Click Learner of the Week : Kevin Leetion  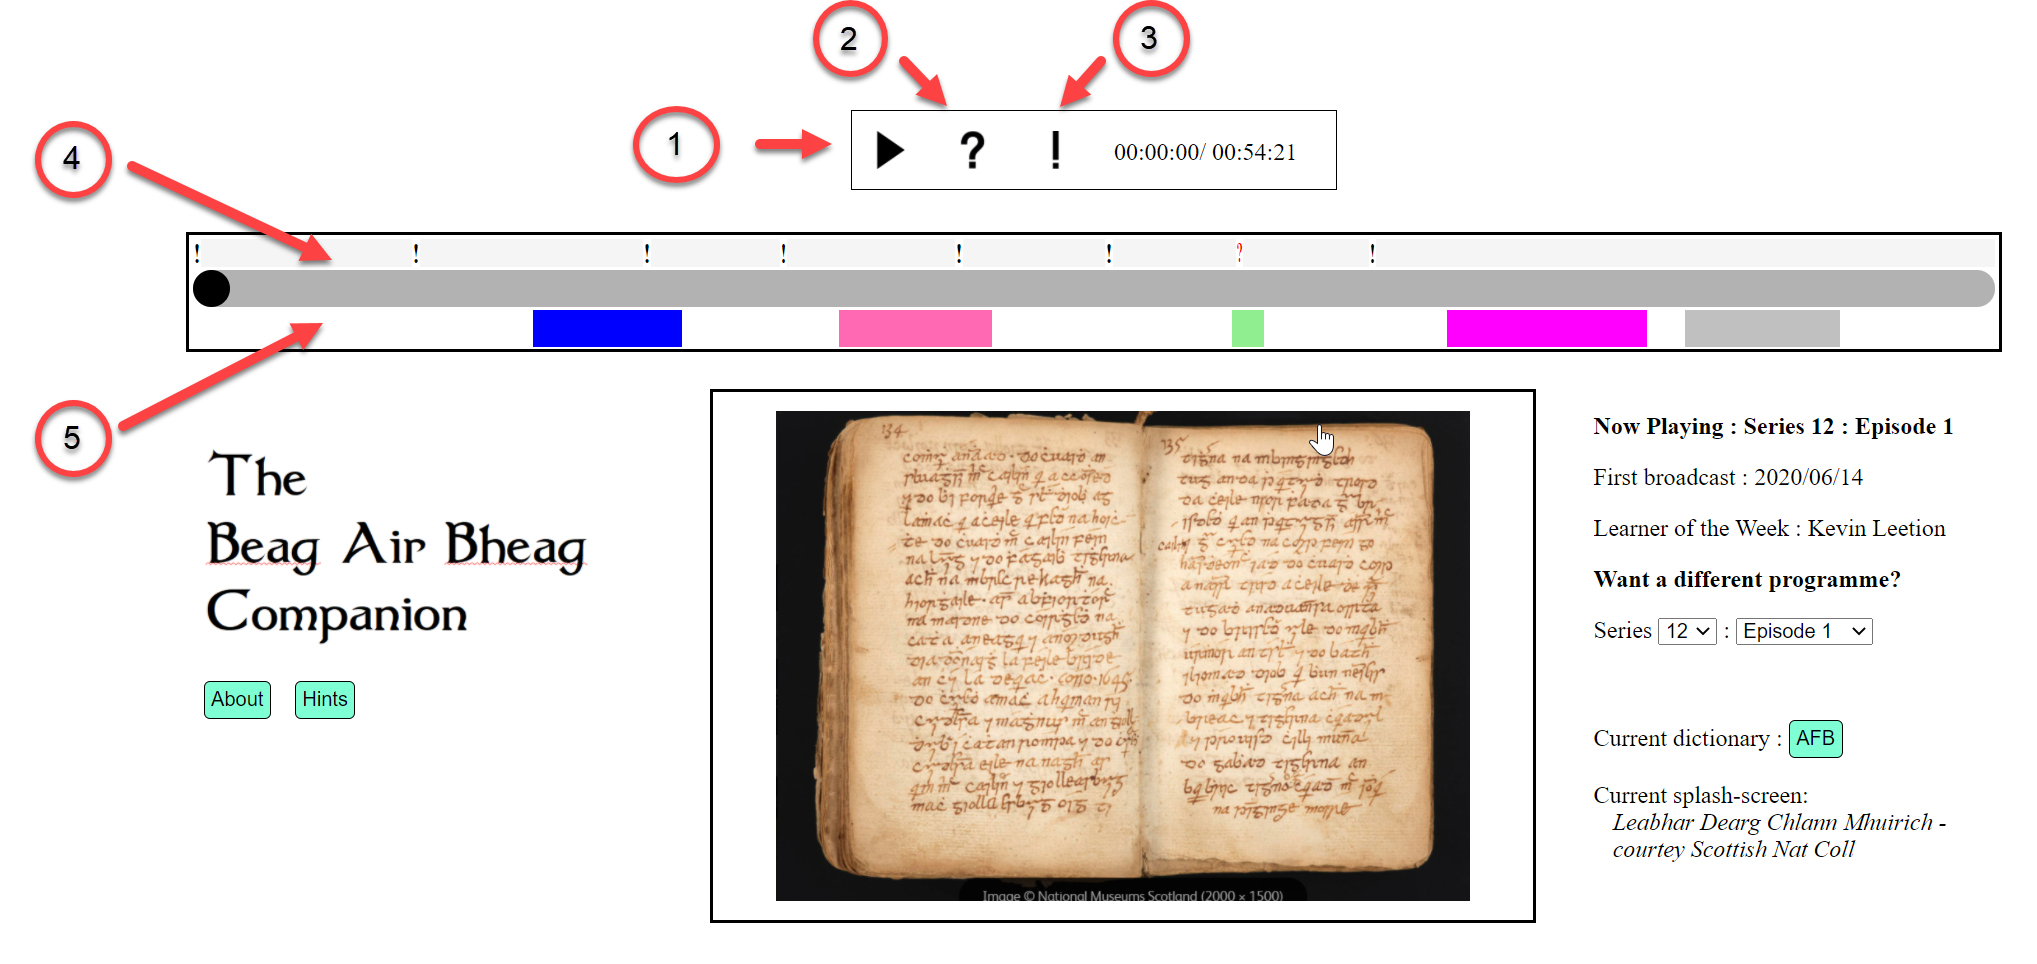1769,528
